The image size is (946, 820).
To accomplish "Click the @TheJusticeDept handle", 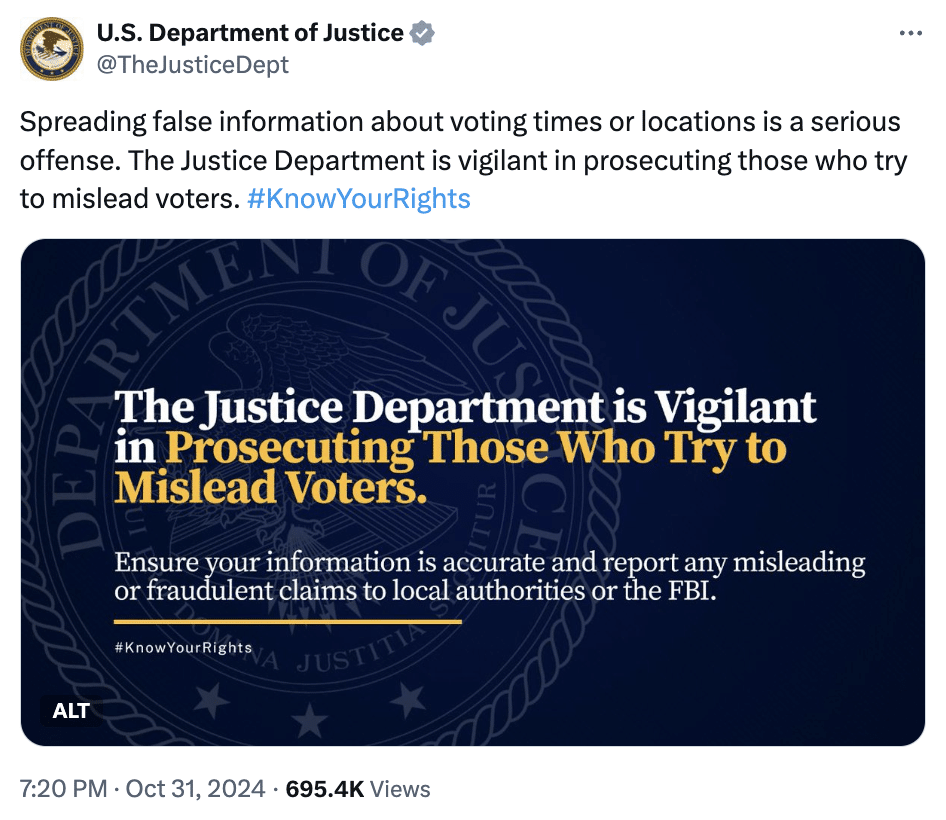I will click(x=192, y=65).
